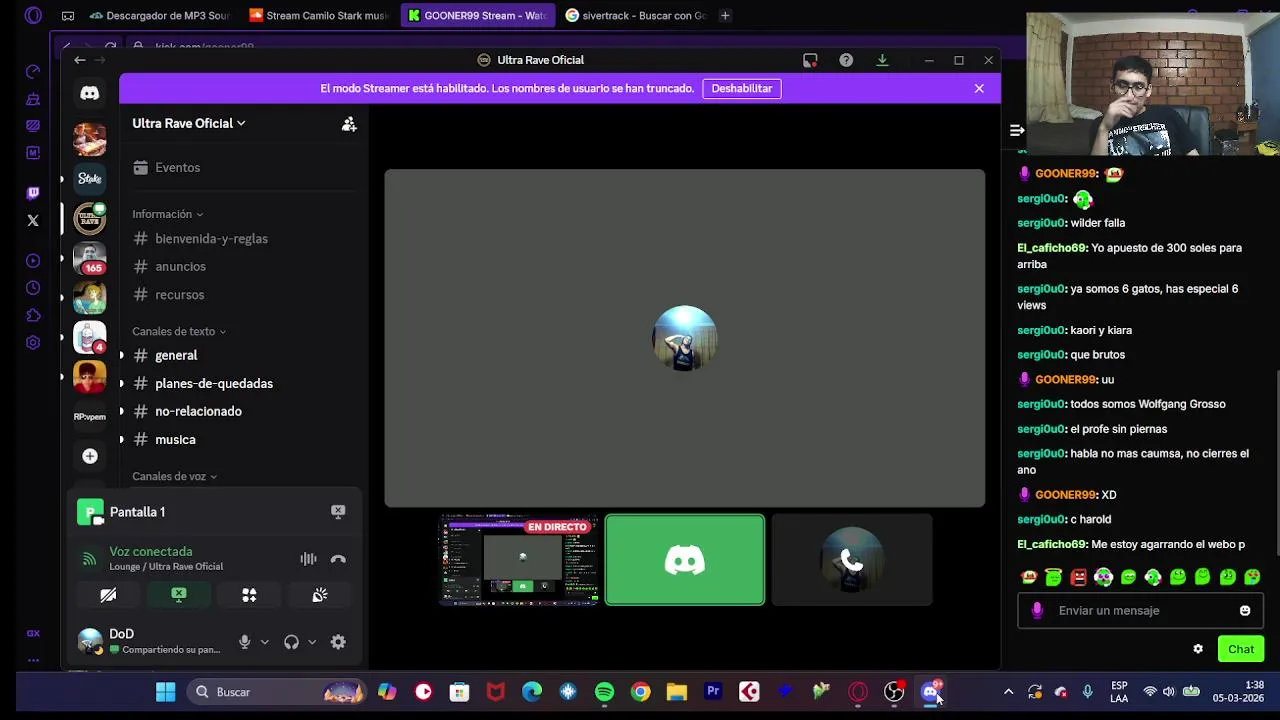The height and width of the screenshot is (720, 1280).
Task: Go back with Discord titlebar arrow
Action: click(x=80, y=60)
